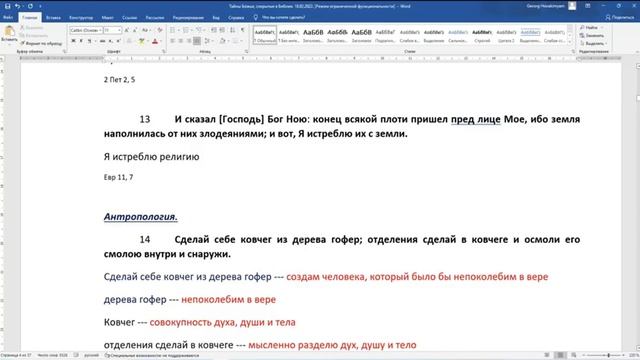This screenshot has height=360, width=640.
Task: Toggle justify alignment
Action: 197,41
